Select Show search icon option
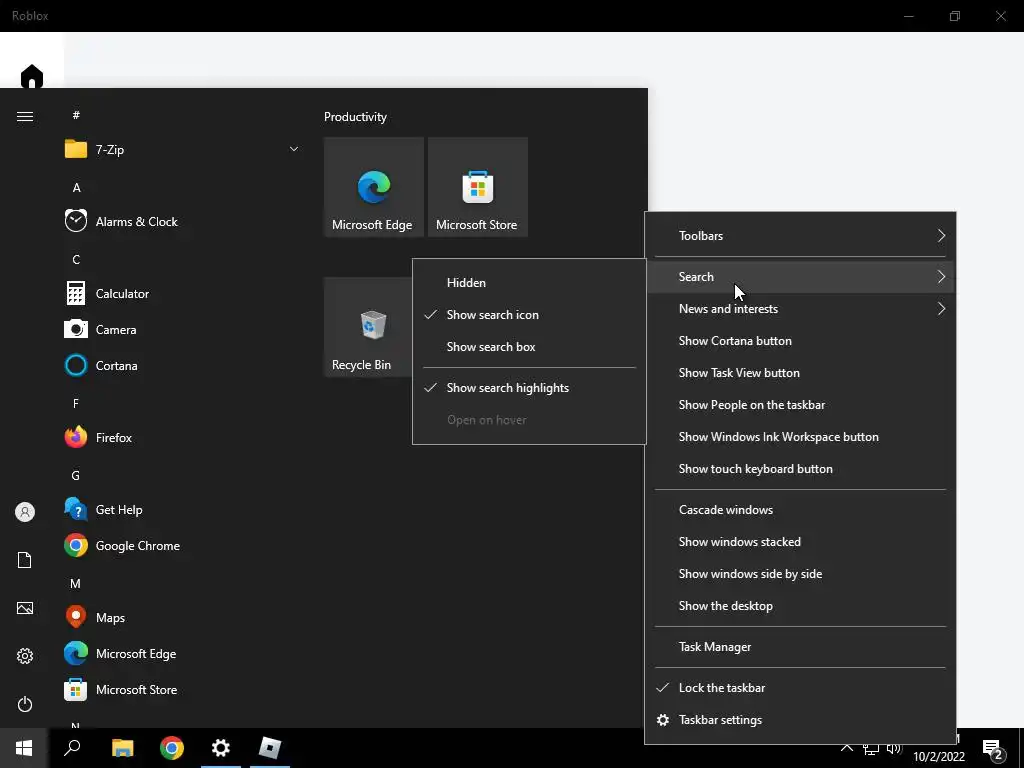Image resolution: width=1024 pixels, height=768 pixels. pyautogui.click(x=529, y=315)
